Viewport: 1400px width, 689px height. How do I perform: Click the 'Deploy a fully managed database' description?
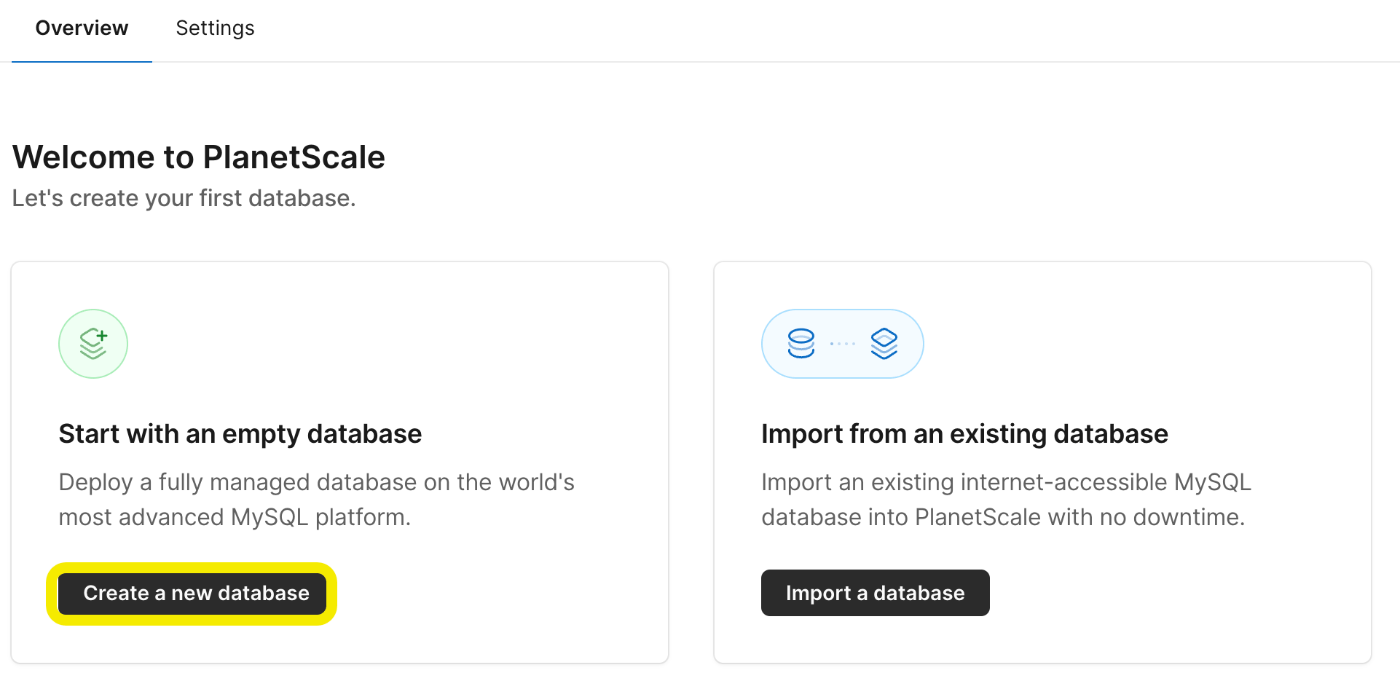317,500
